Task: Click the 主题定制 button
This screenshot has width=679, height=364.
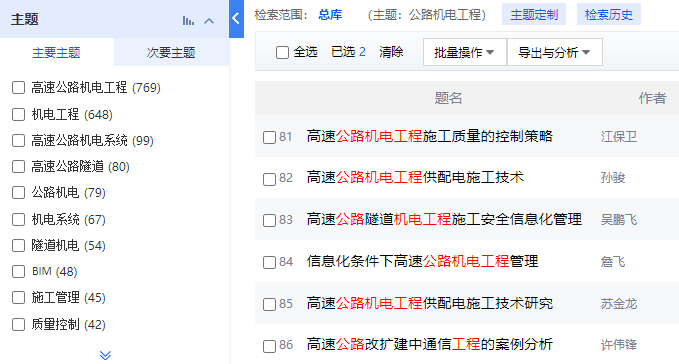Action: click(x=534, y=15)
